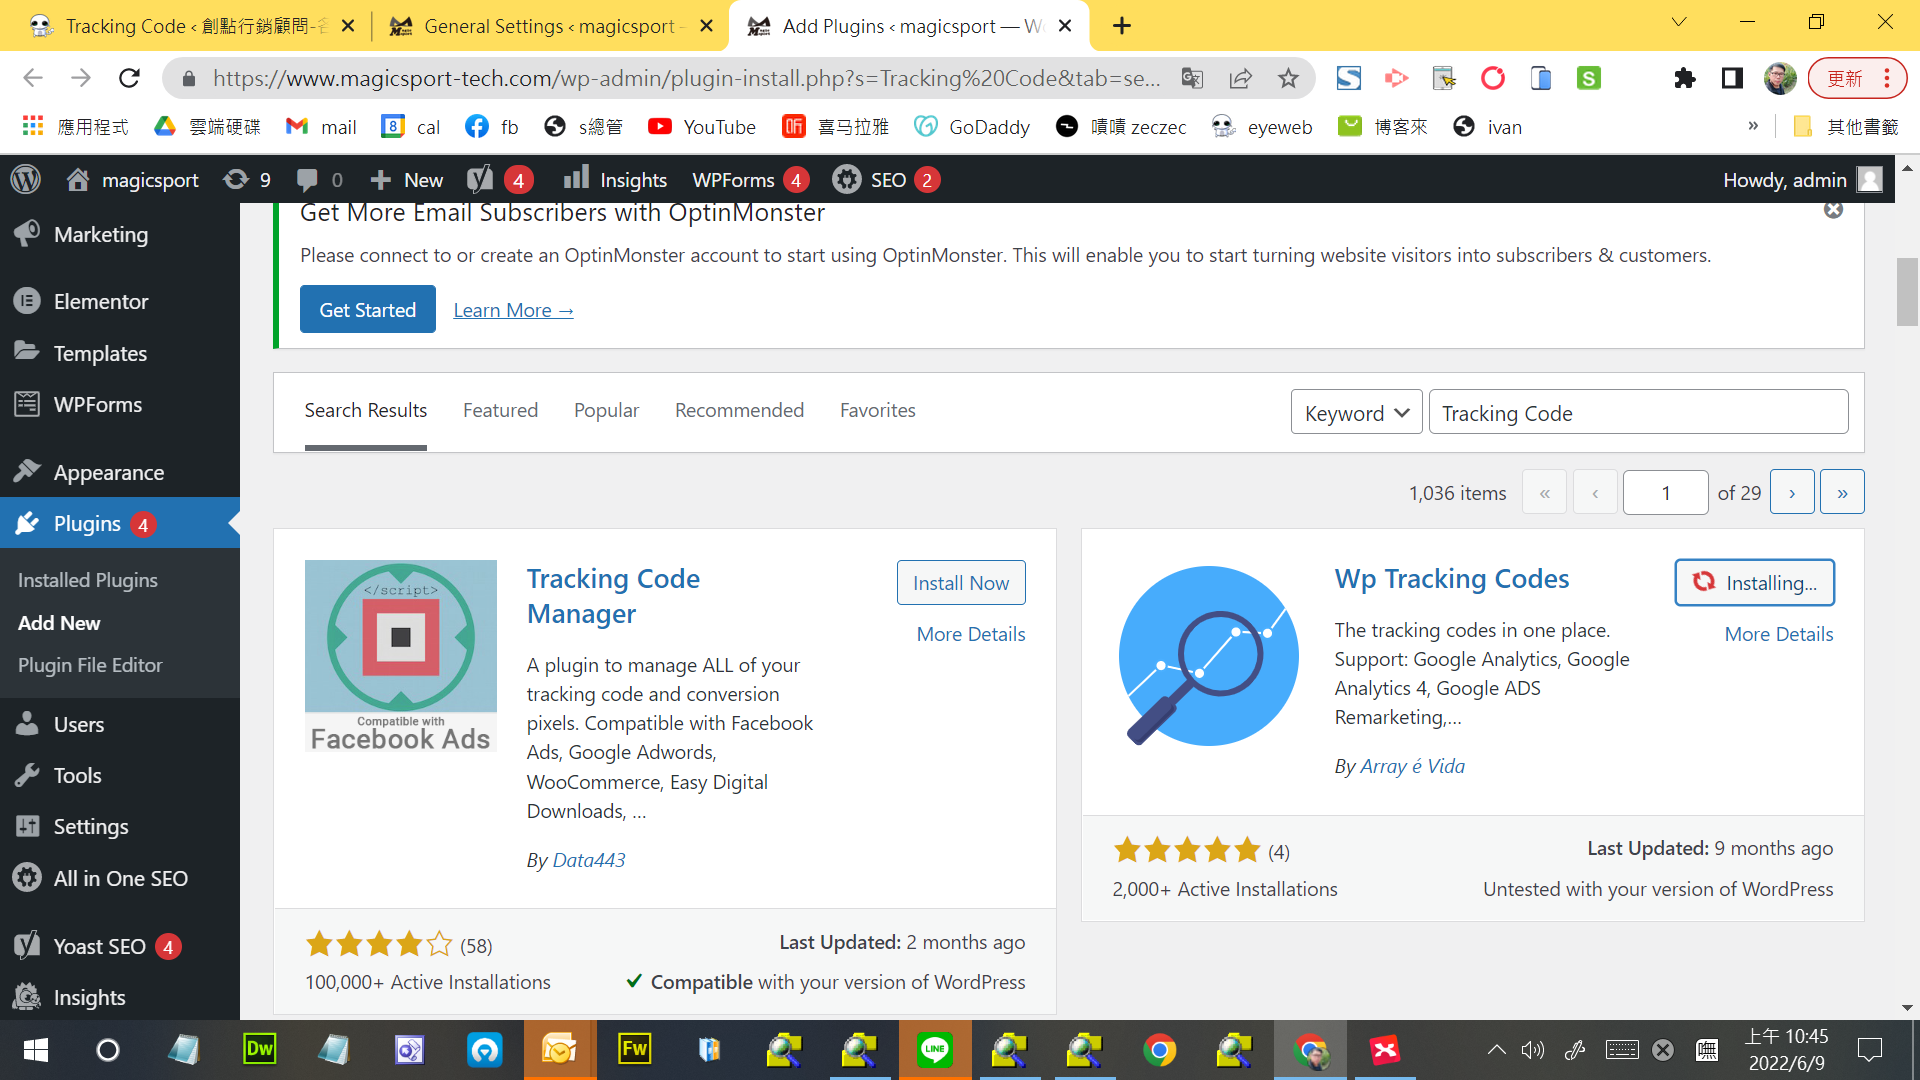Open Tracking Code Manager title link
Viewport: 1920px width, 1080px height.
[613, 596]
